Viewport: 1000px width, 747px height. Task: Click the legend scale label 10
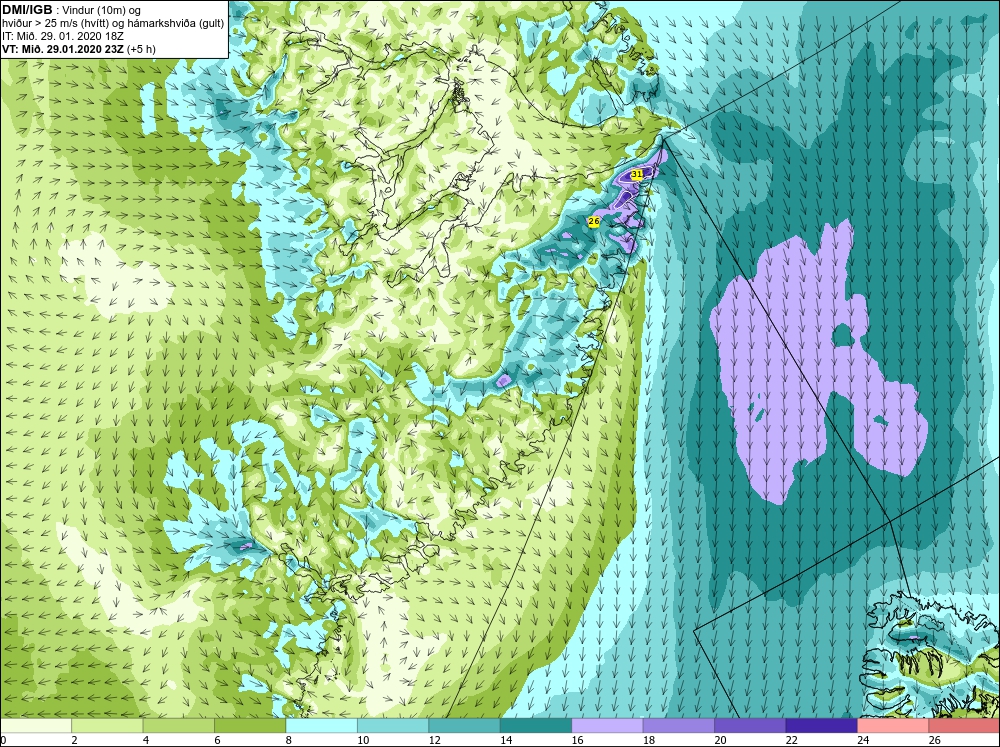[363, 741]
